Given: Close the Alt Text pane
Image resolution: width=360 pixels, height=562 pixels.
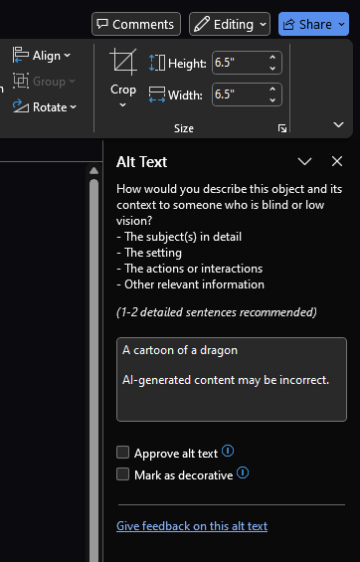Looking at the screenshot, I should coord(337,161).
